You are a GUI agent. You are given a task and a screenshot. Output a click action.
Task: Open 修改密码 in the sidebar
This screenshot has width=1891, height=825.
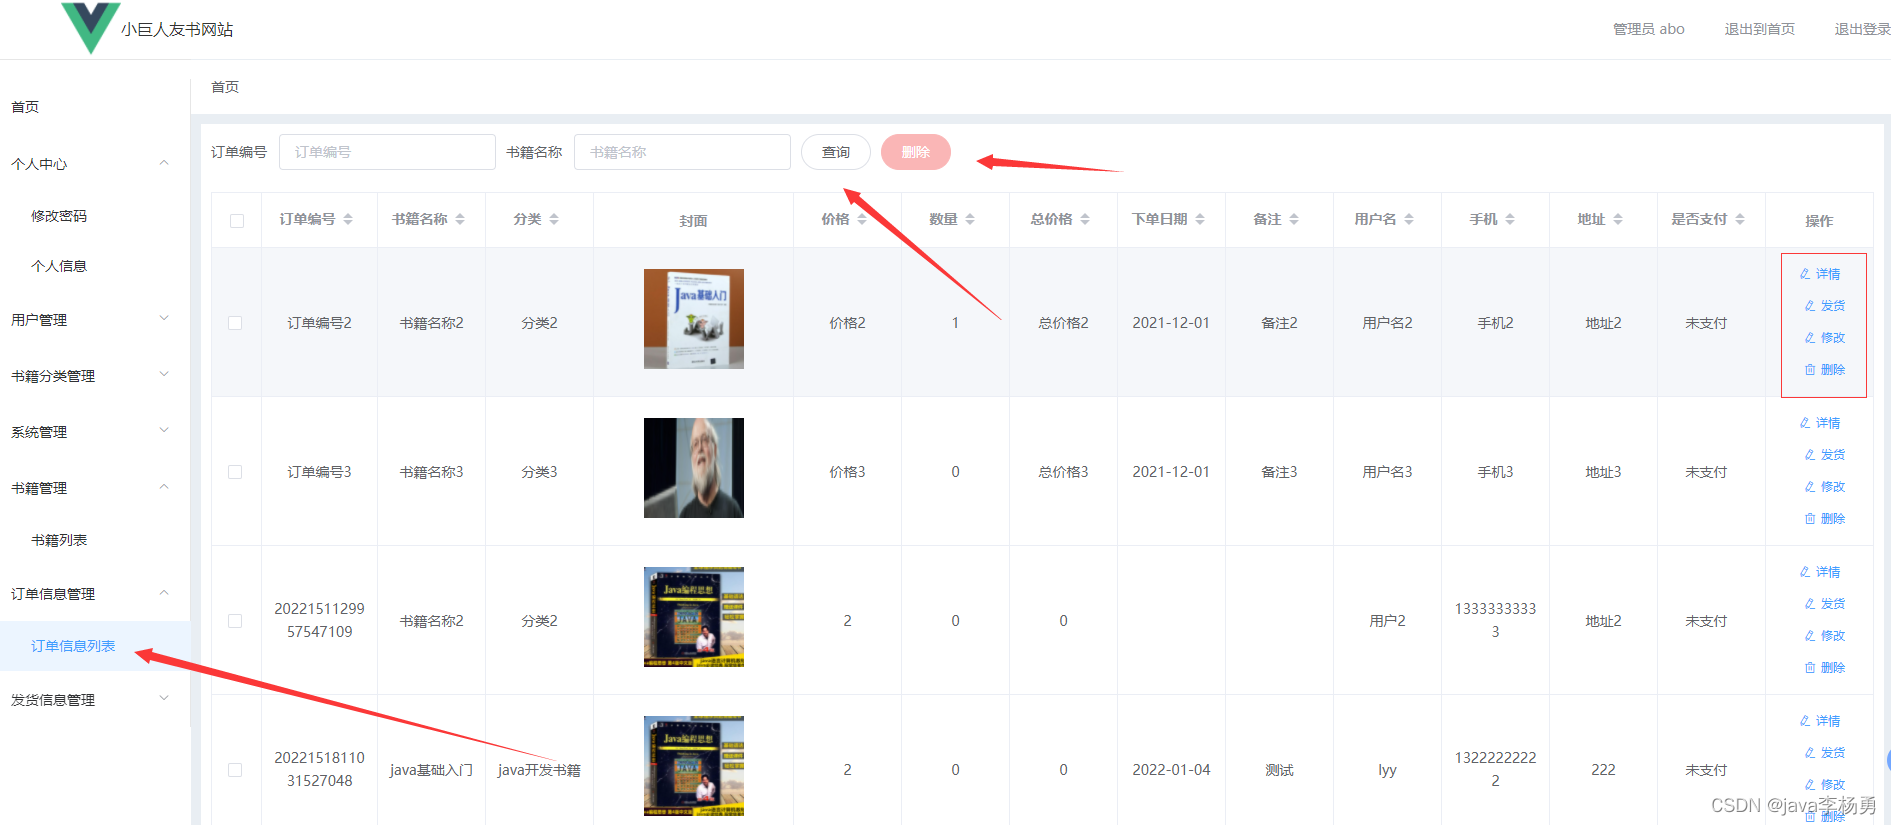(x=59, y=216)
